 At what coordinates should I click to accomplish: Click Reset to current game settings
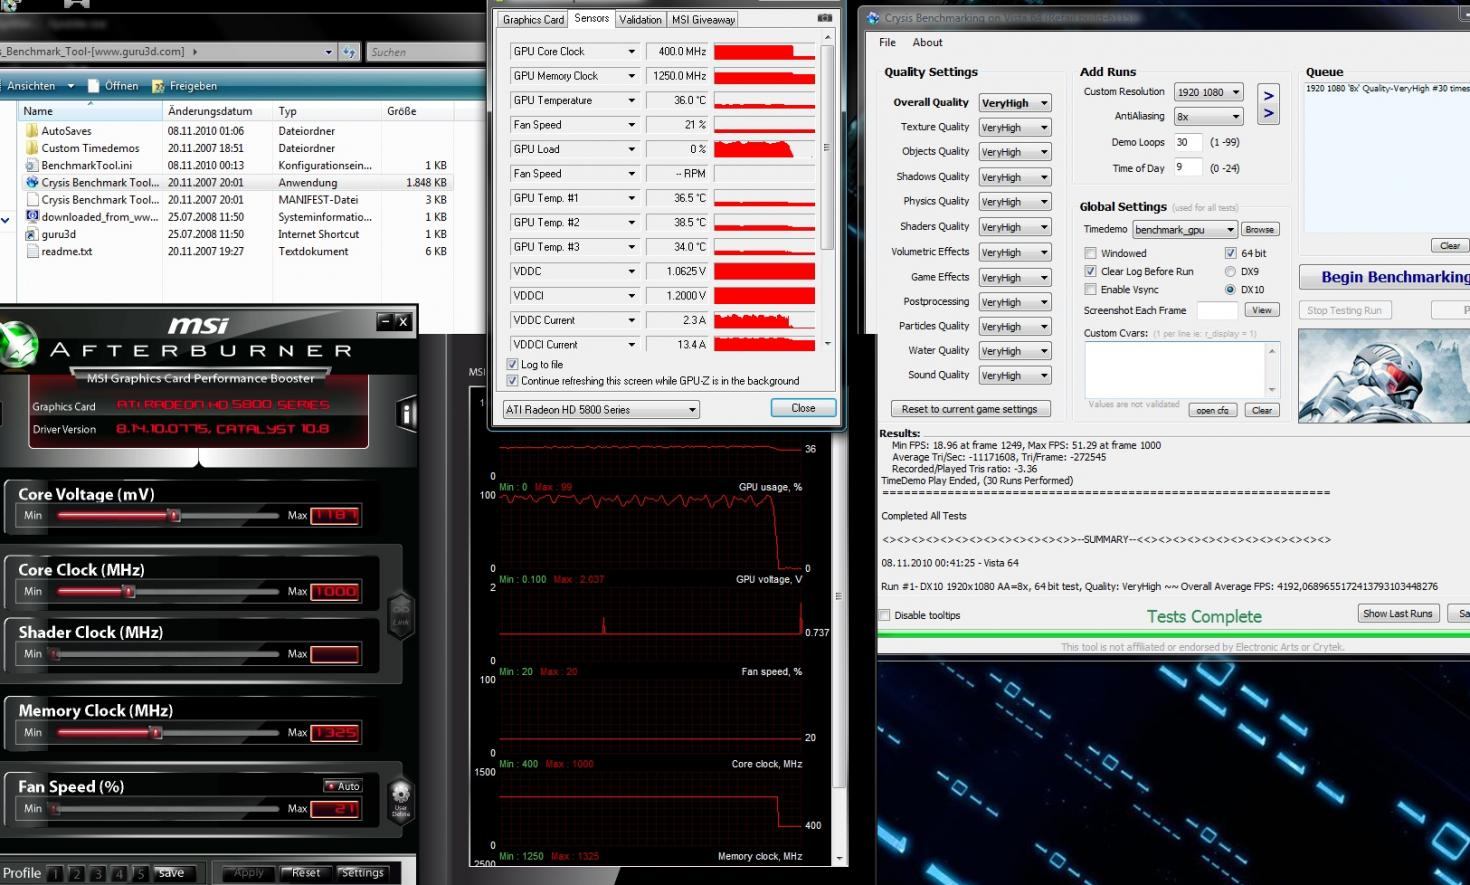point(970,409)
